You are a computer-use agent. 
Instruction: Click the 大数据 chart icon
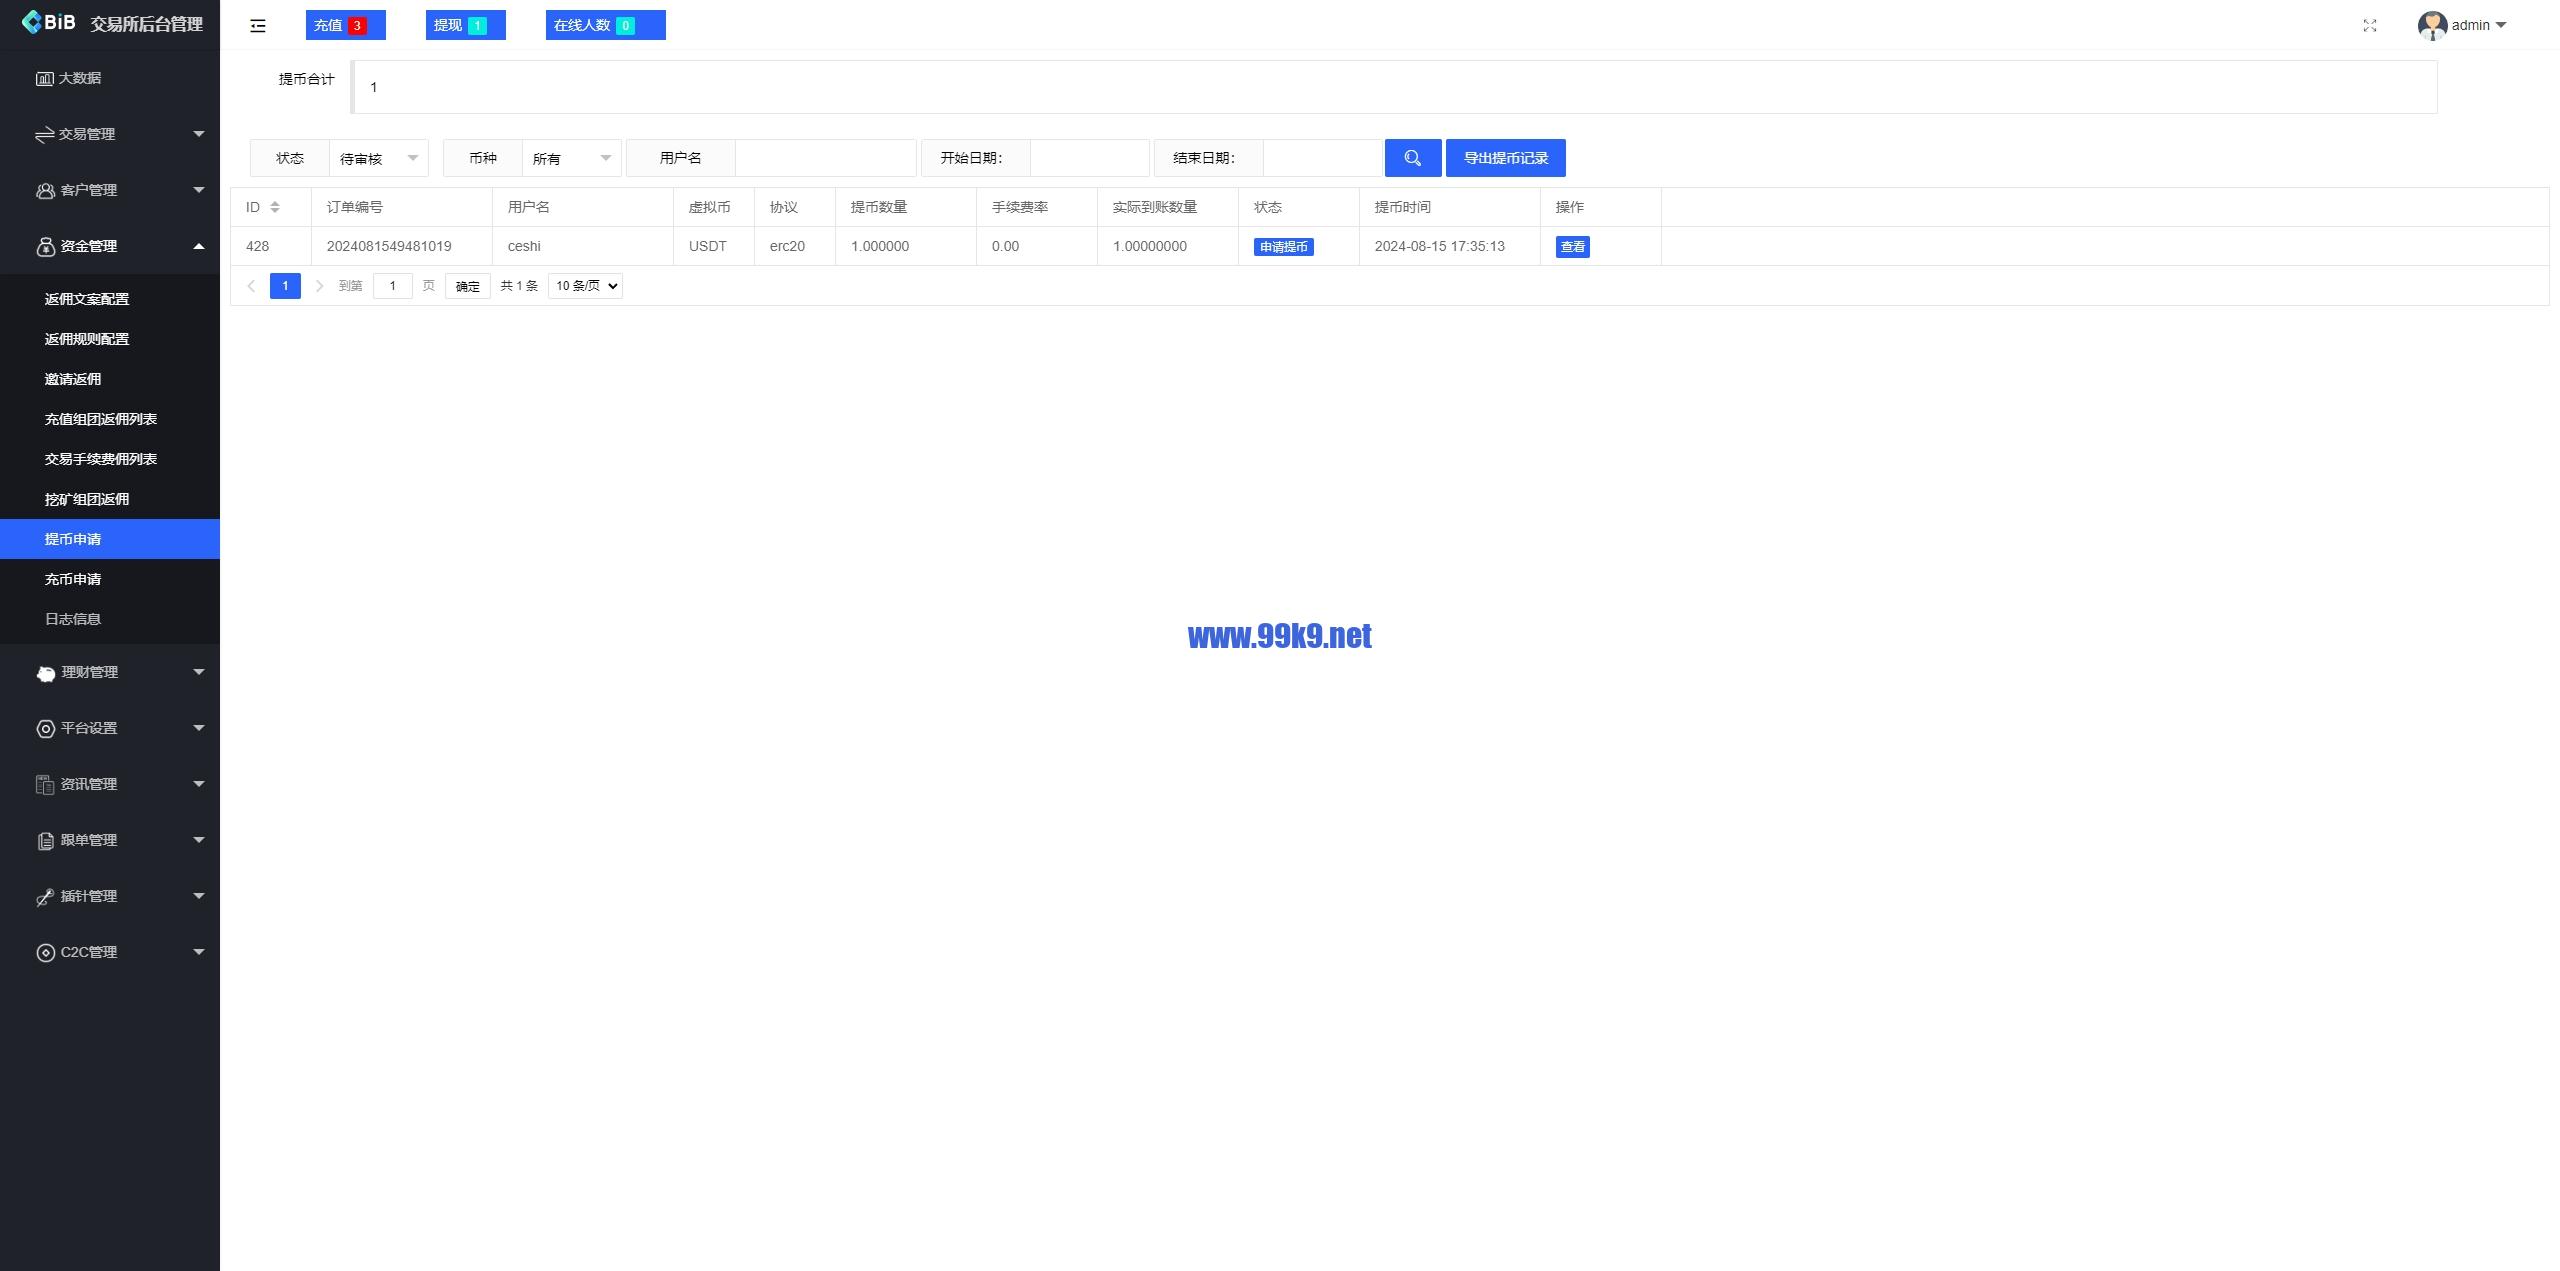[x=44, y=78]
